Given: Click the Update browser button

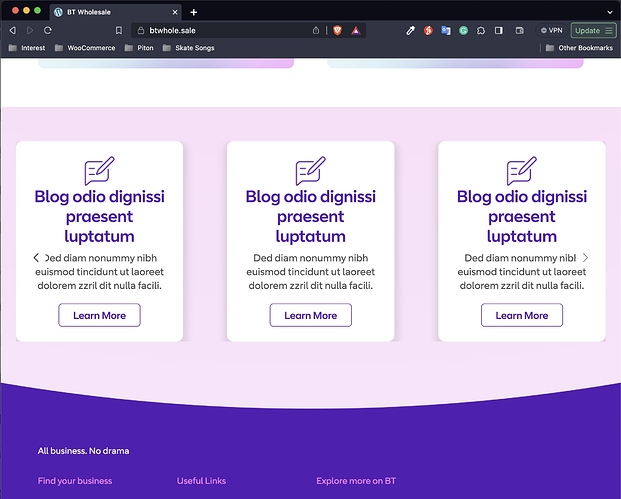Looking at the screenshot, I should (586, 31).
